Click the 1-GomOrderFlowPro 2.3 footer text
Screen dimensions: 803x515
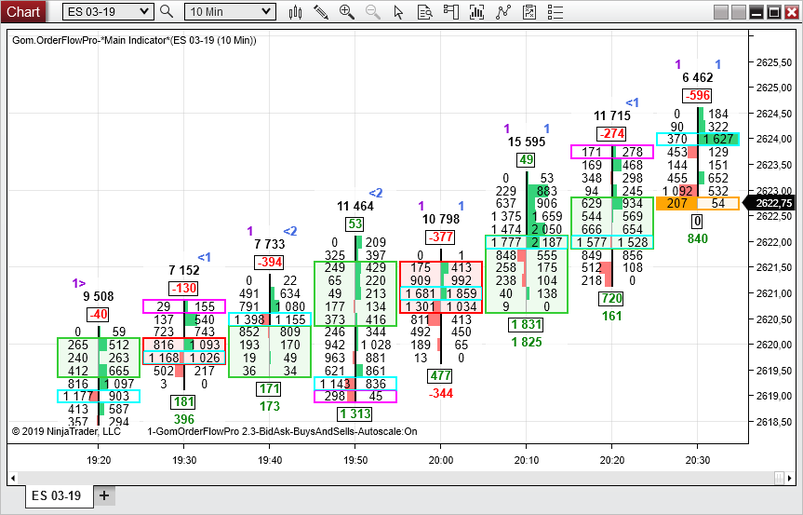pyautogui.click(x=282, y=432)
